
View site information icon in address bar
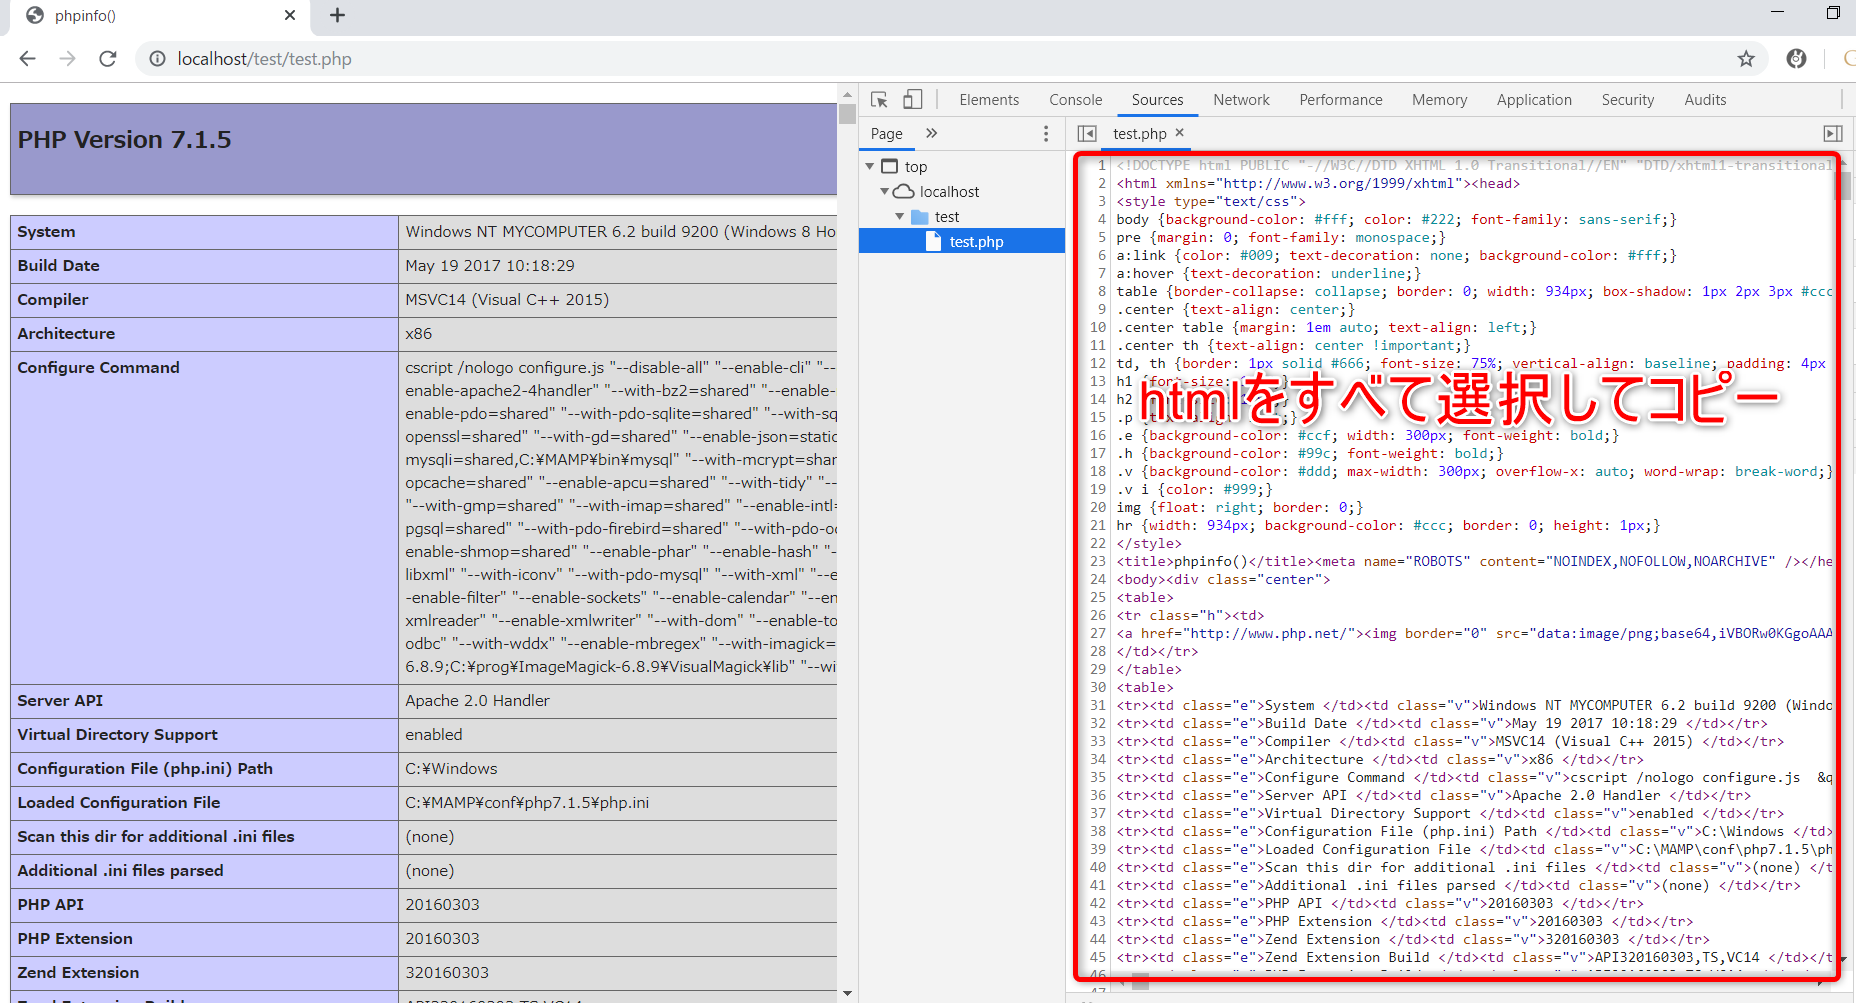[157, 59]
